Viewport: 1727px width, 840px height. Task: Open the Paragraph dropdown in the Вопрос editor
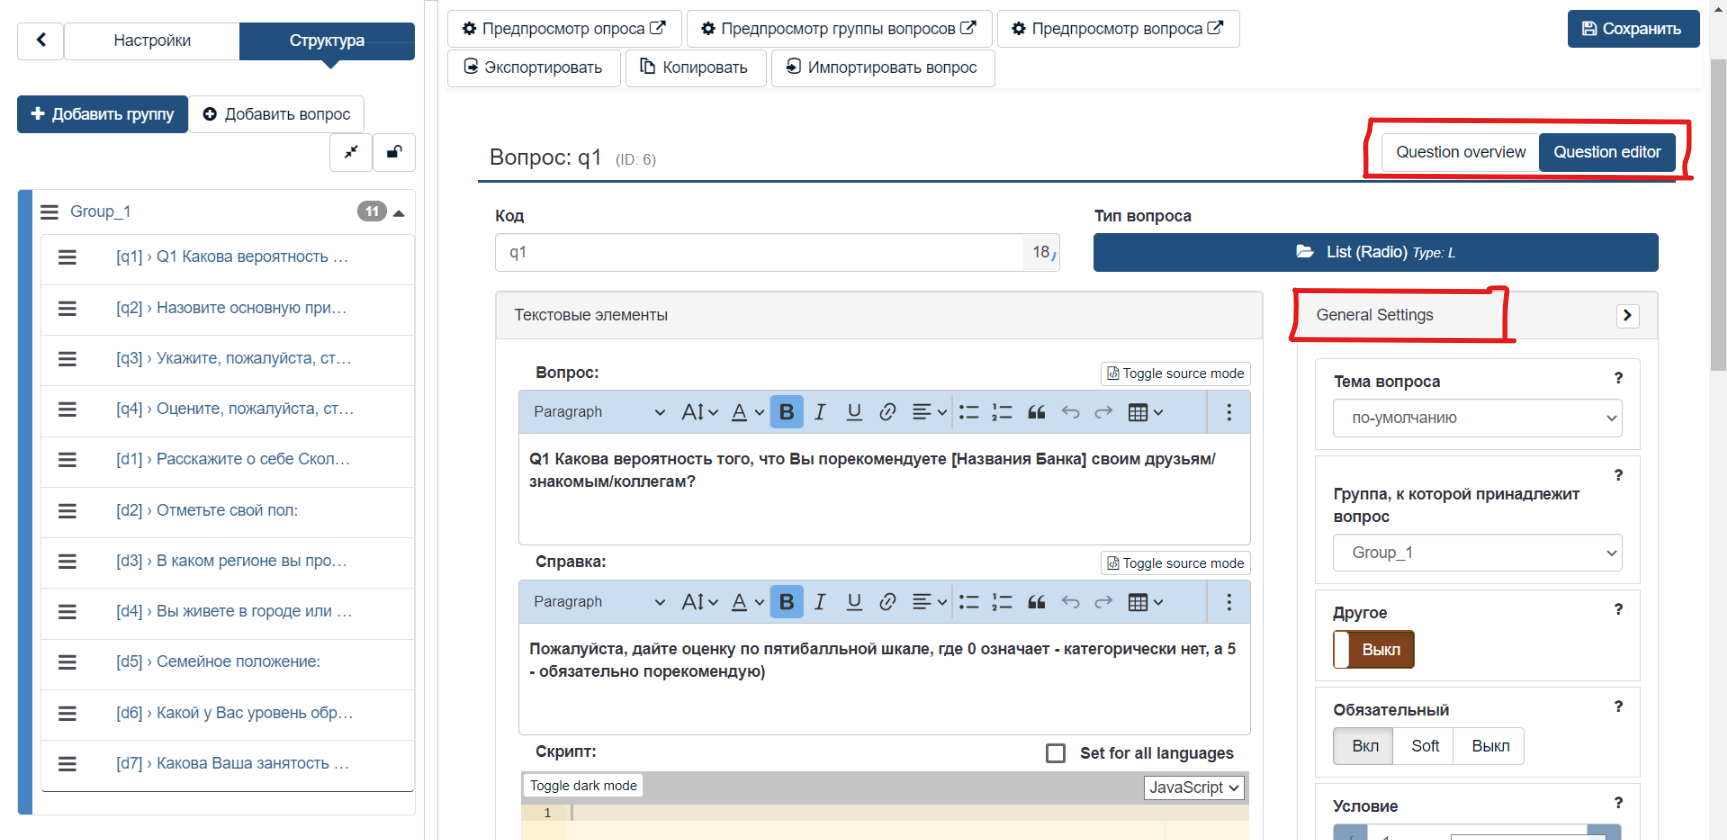598,412
